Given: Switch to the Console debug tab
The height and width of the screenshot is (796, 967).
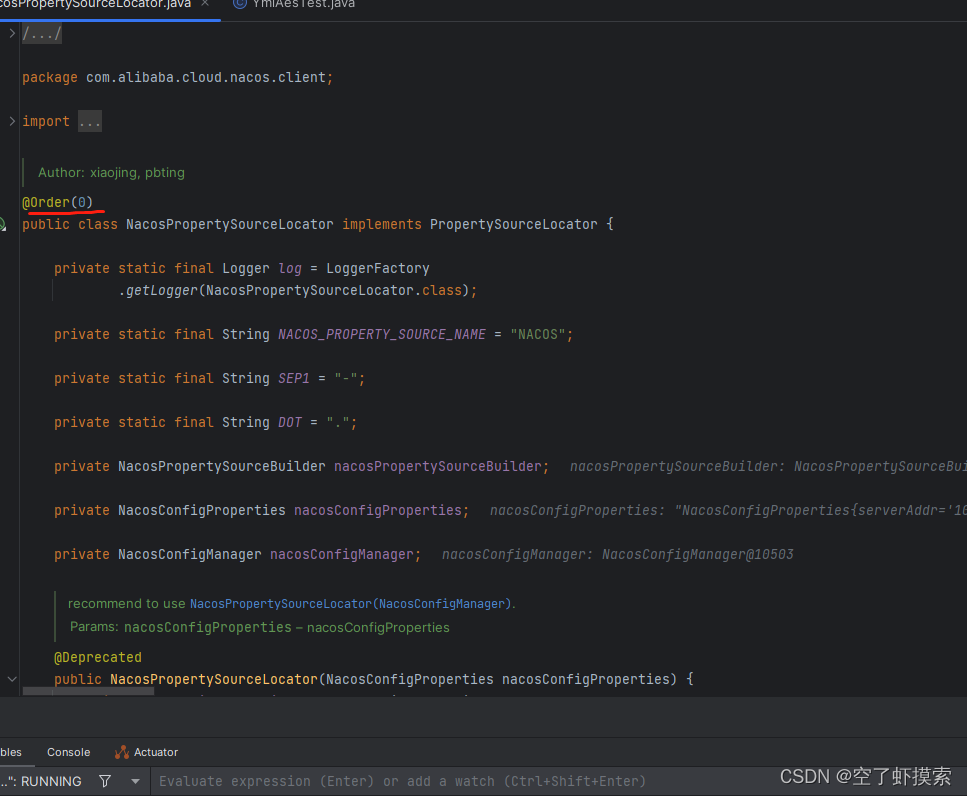Looking at the screenshot, I should point(68,752).
